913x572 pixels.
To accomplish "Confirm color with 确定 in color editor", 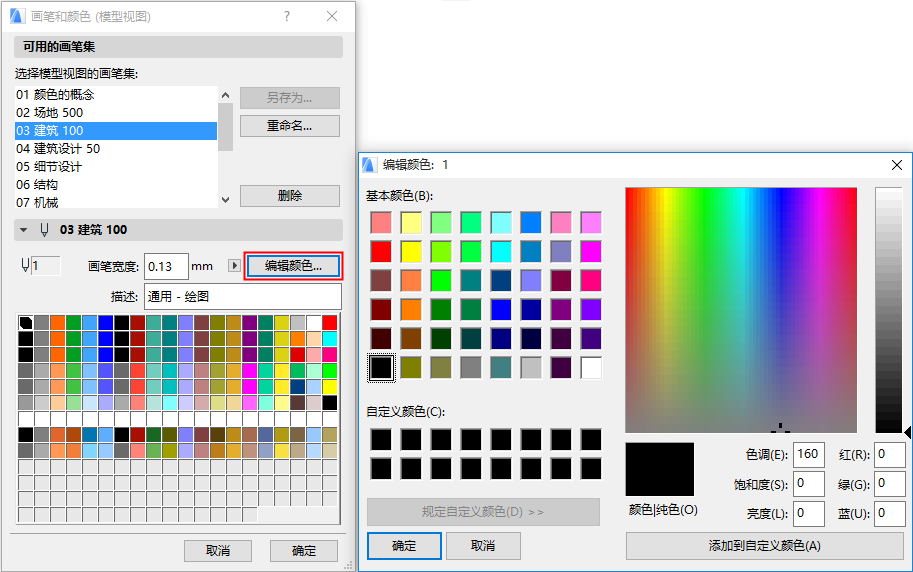I will pos(404,546).
